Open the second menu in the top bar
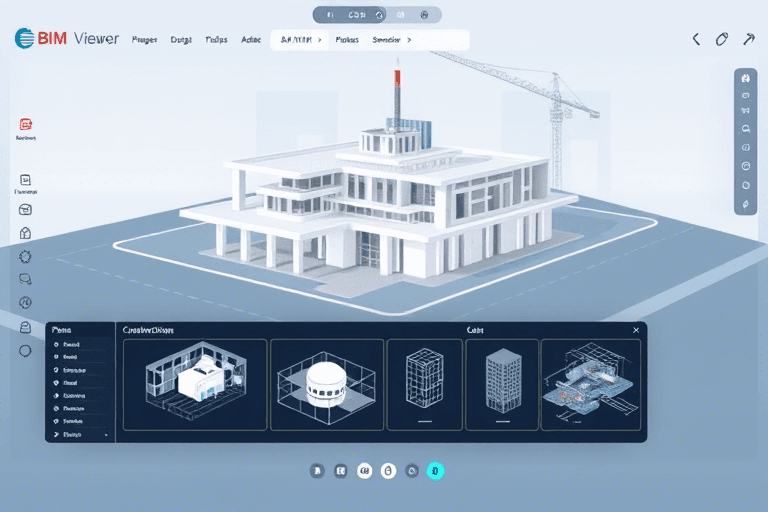Image resolution: width=768 pixels, height=512 pixels. click(181, 40)
